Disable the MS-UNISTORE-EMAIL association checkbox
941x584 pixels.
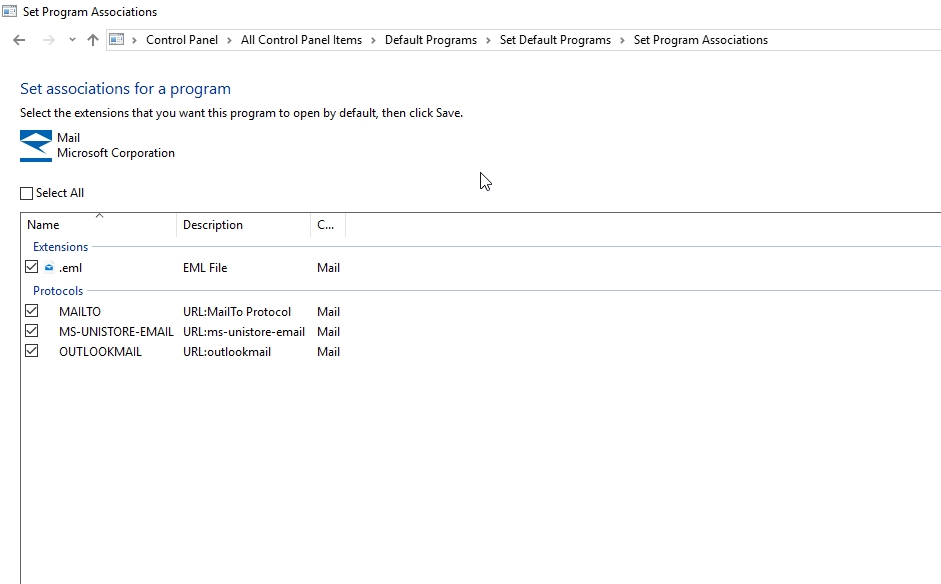(x=32, y=331)
